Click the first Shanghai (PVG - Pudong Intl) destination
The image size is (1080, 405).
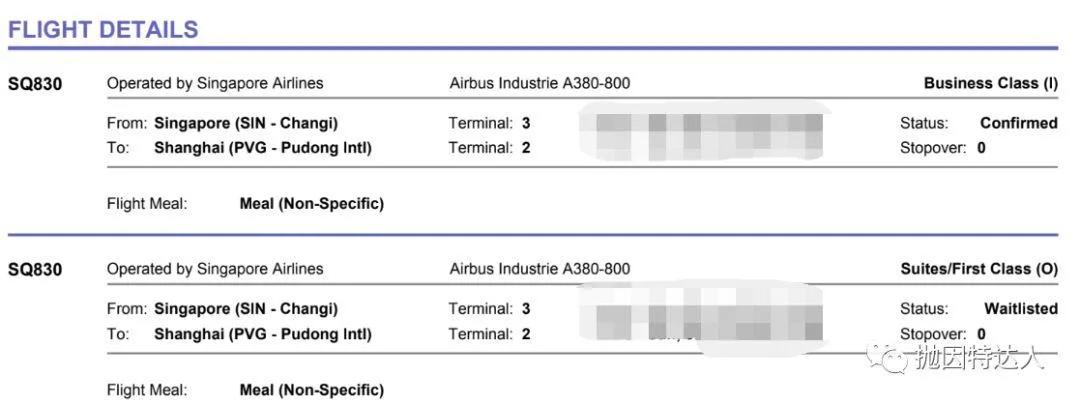pos(262,148)
